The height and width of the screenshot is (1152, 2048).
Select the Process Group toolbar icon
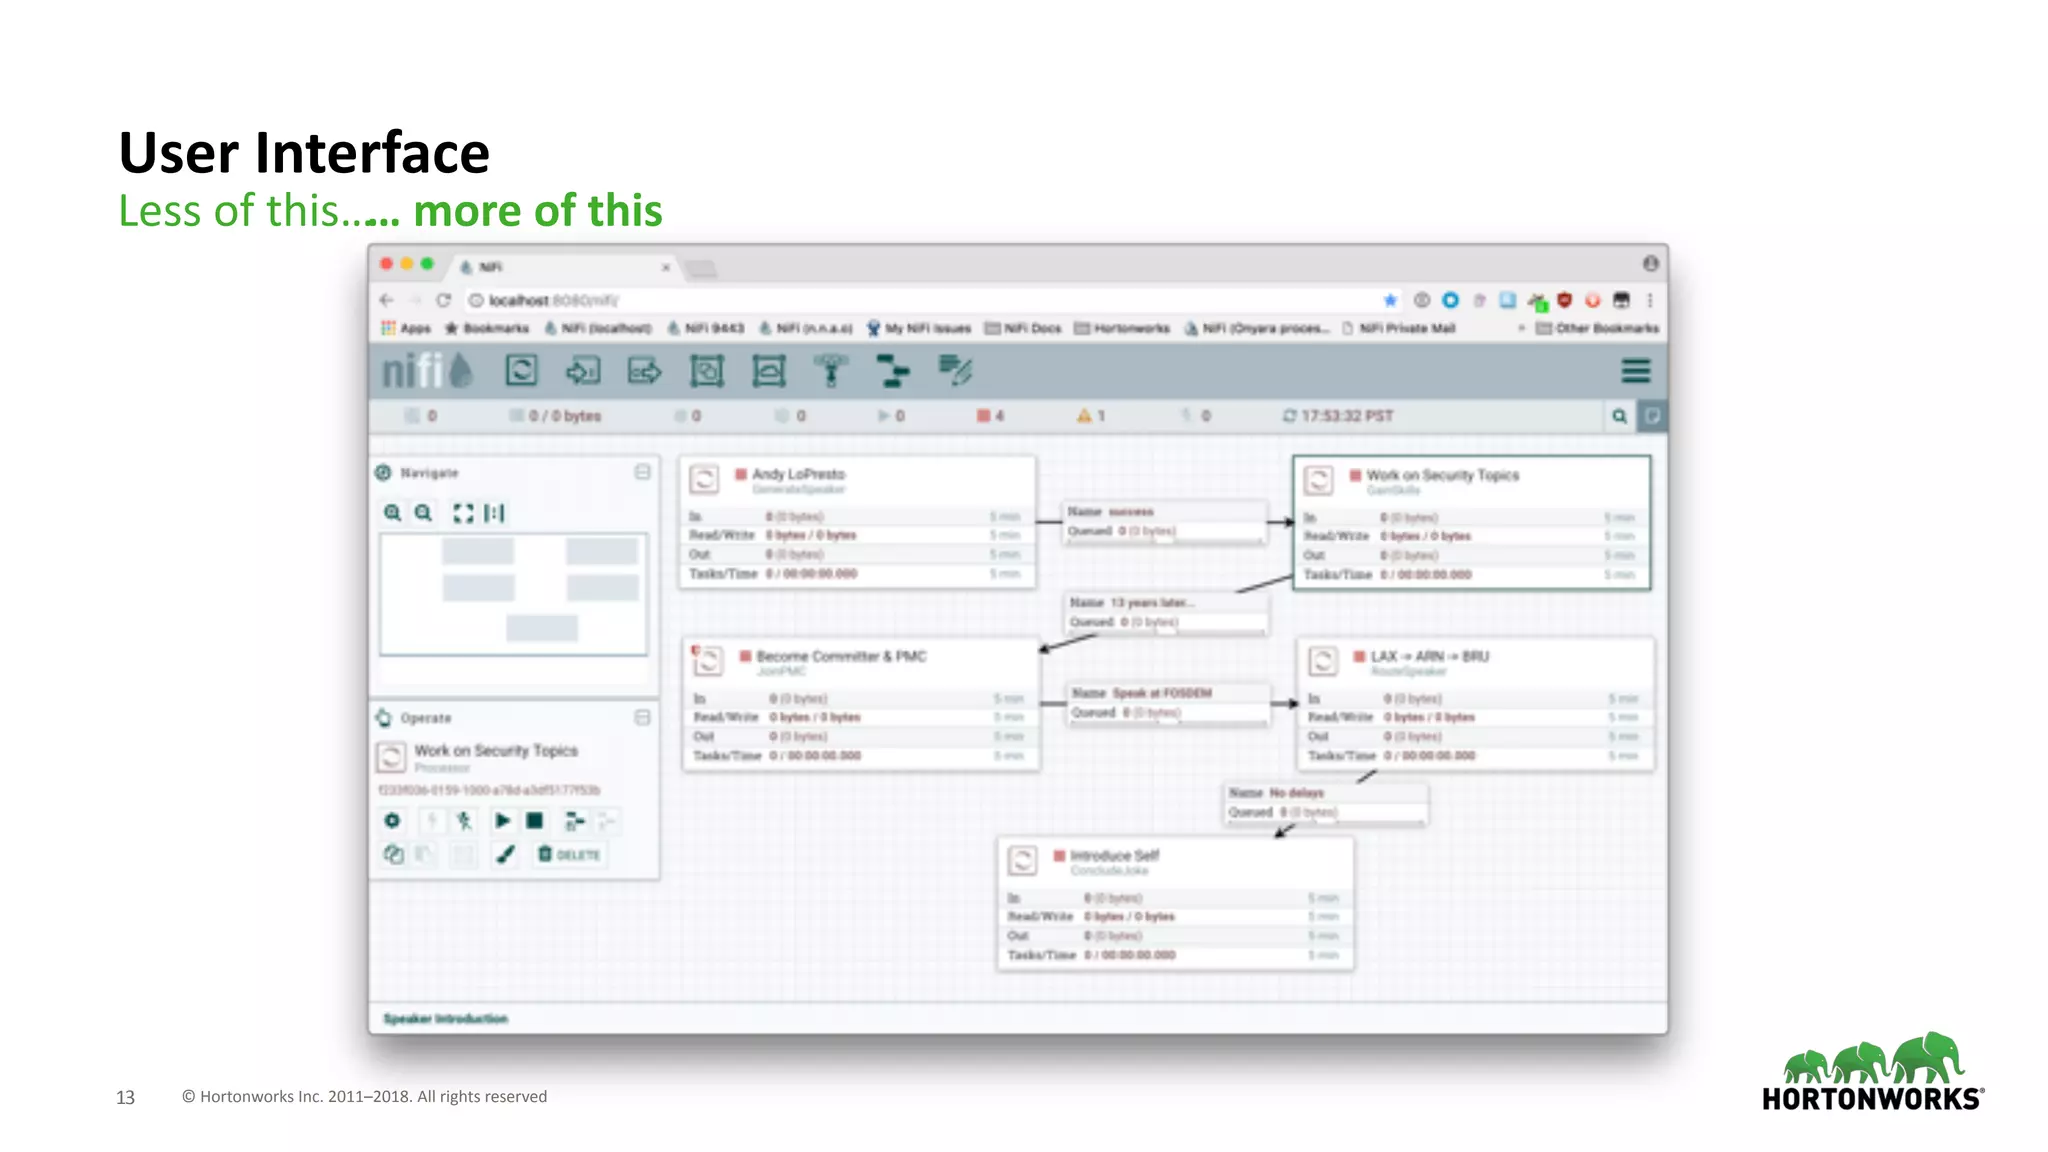(707, 372)
